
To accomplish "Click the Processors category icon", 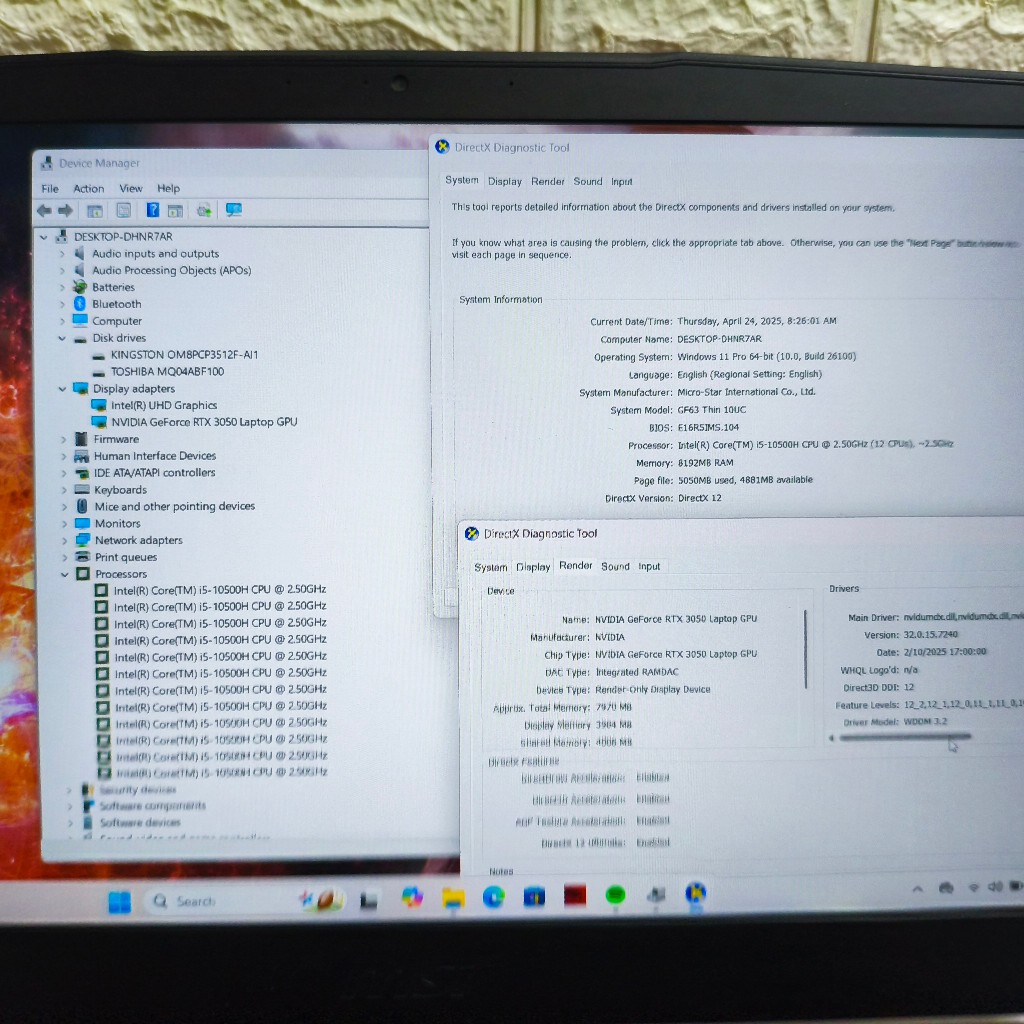I will (83, 574).
